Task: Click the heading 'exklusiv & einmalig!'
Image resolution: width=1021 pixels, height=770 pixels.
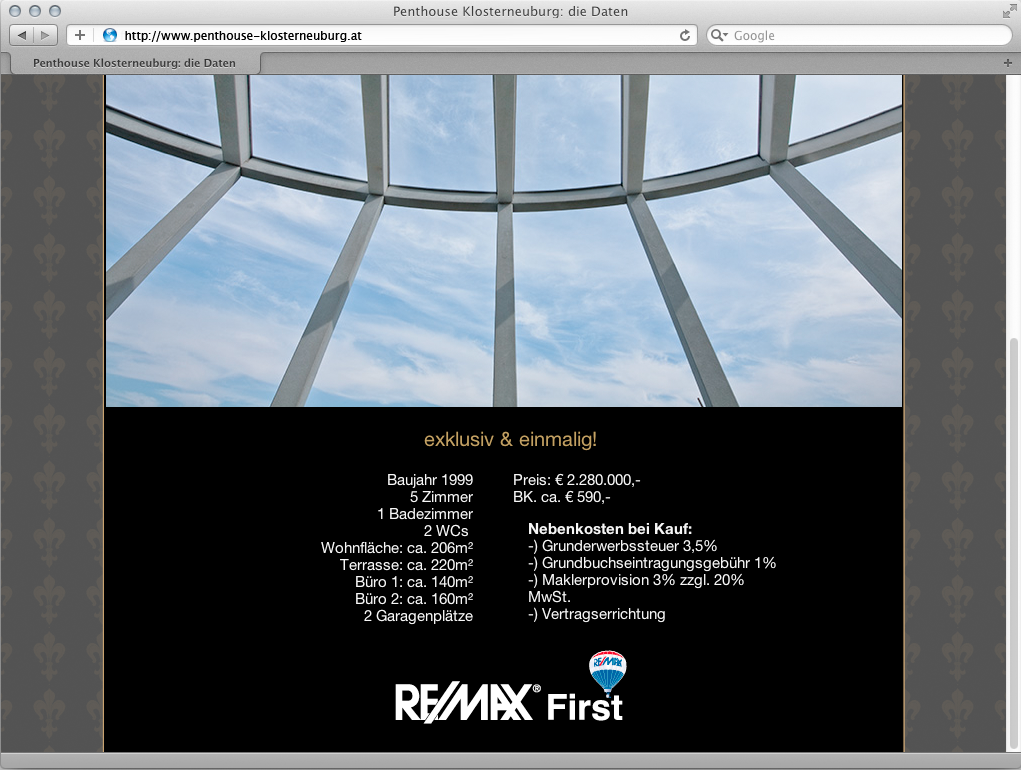Action: click(x=510, y=439)
